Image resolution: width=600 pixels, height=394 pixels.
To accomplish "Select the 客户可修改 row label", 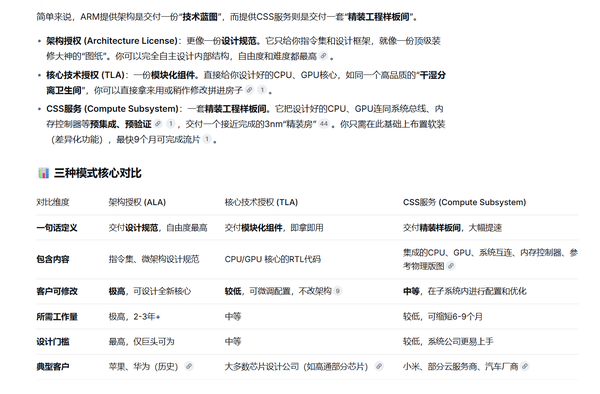I will pyautogui.click(x=57, y=291).
